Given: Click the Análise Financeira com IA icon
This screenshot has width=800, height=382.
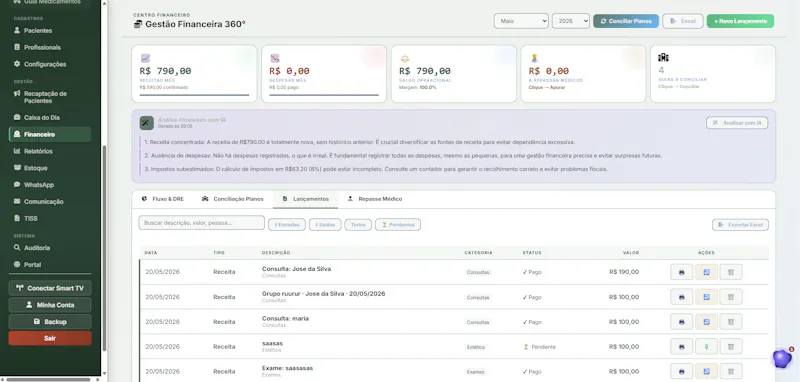Looking at the screenshot, I should pos(146,123).
